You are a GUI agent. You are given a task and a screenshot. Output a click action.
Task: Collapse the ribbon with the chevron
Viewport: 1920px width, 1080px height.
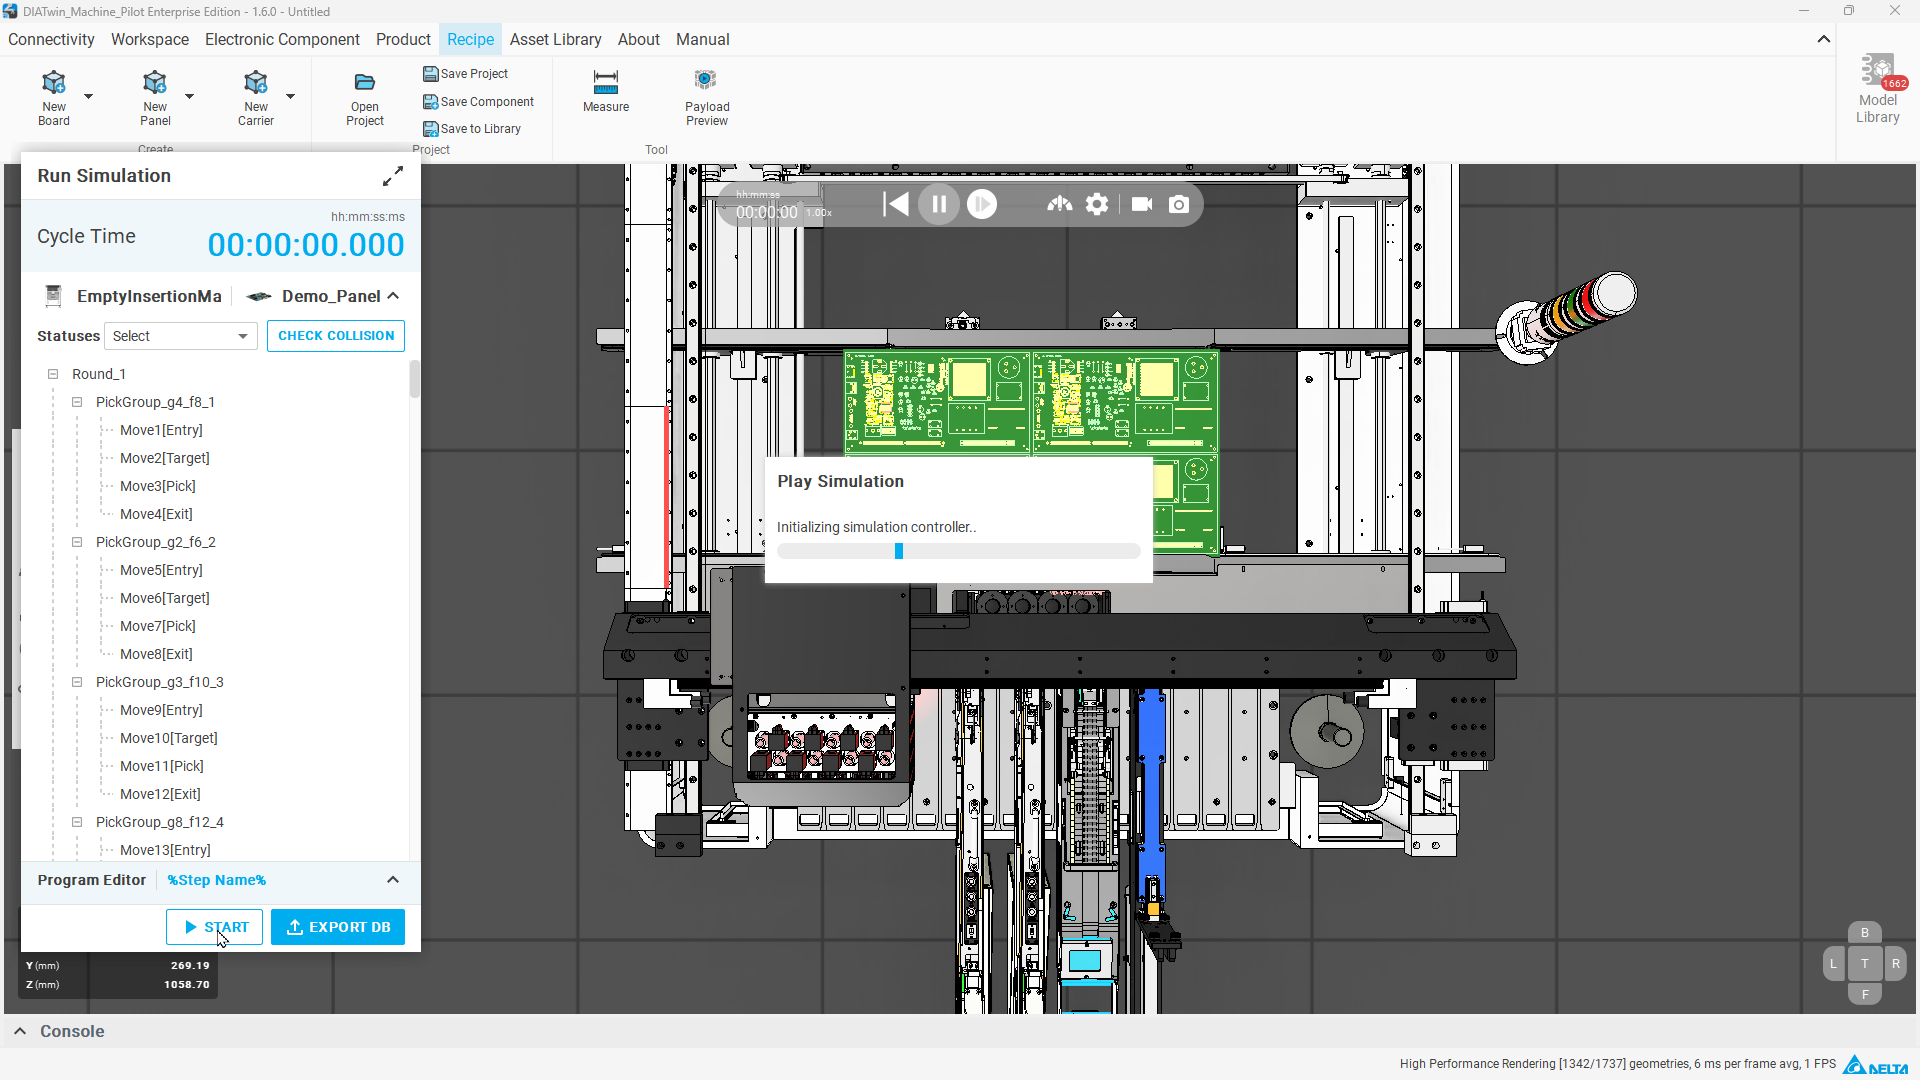[1824, 39]
